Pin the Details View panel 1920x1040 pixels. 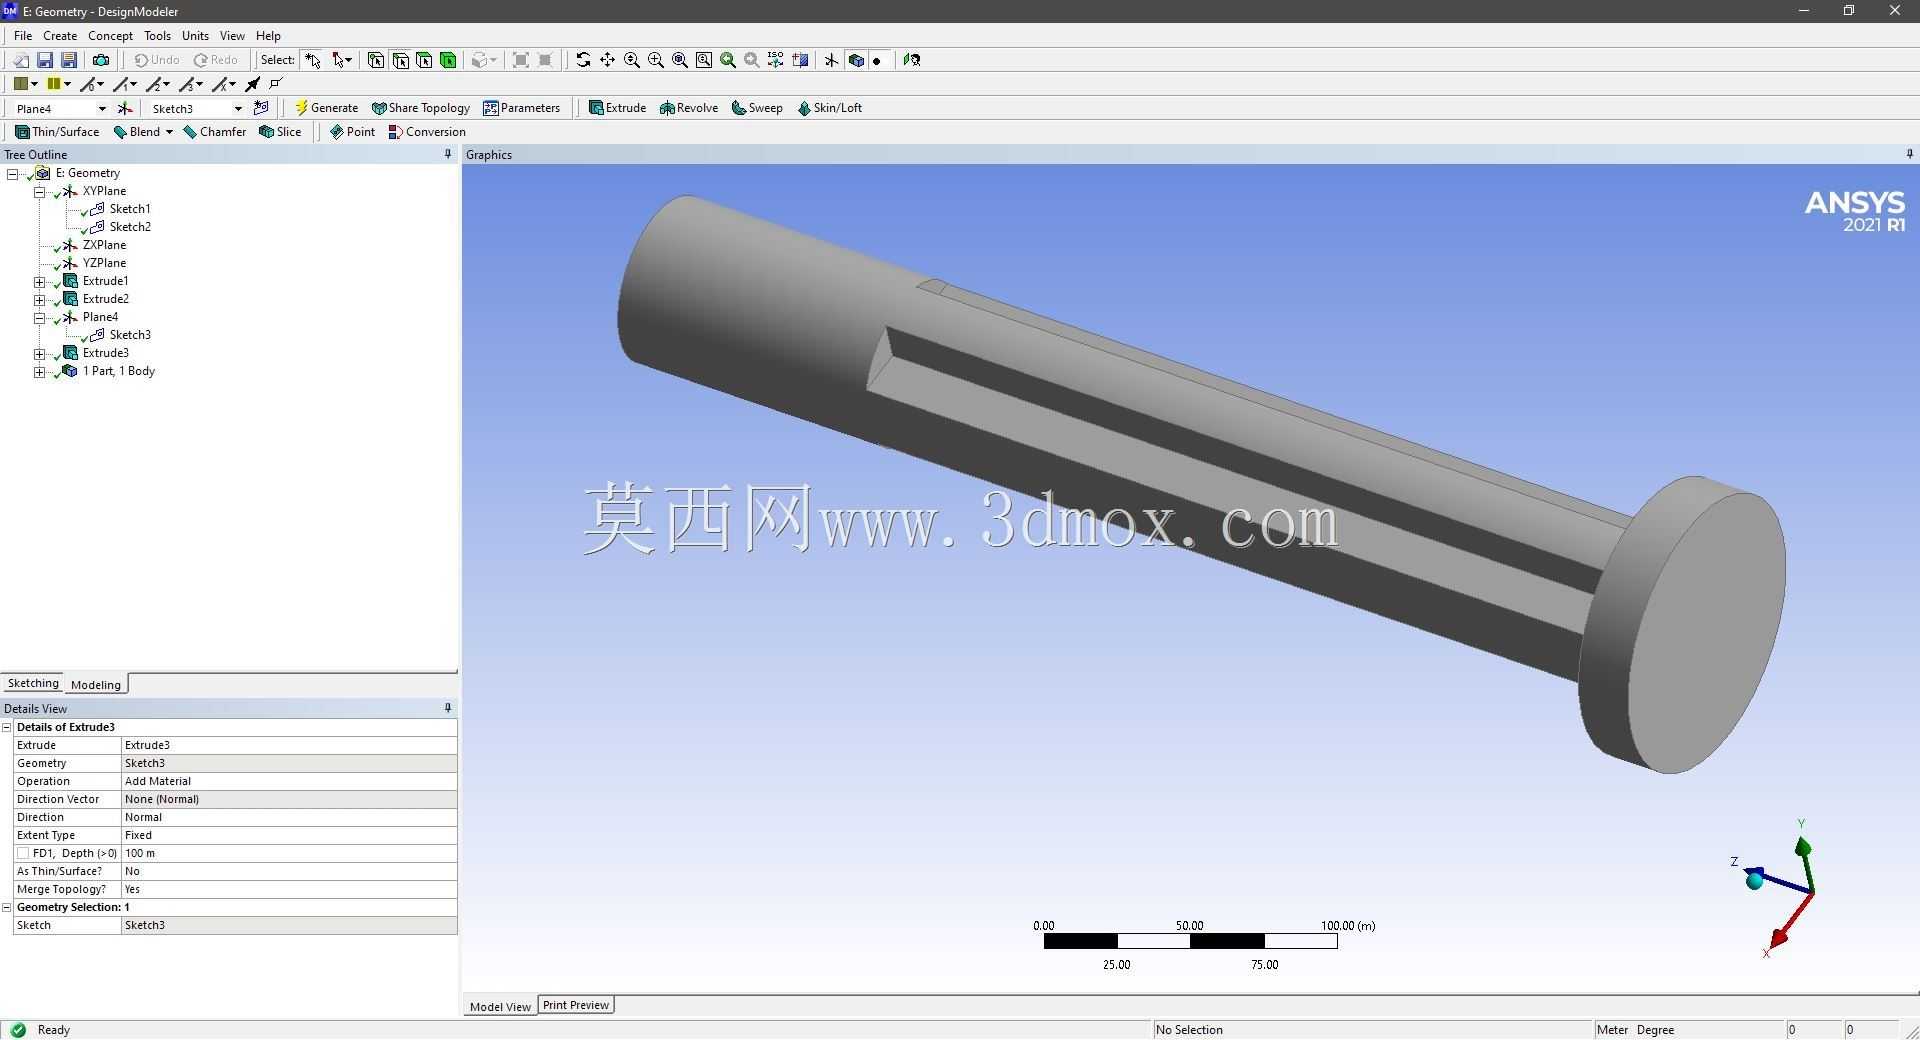point(448,708)
